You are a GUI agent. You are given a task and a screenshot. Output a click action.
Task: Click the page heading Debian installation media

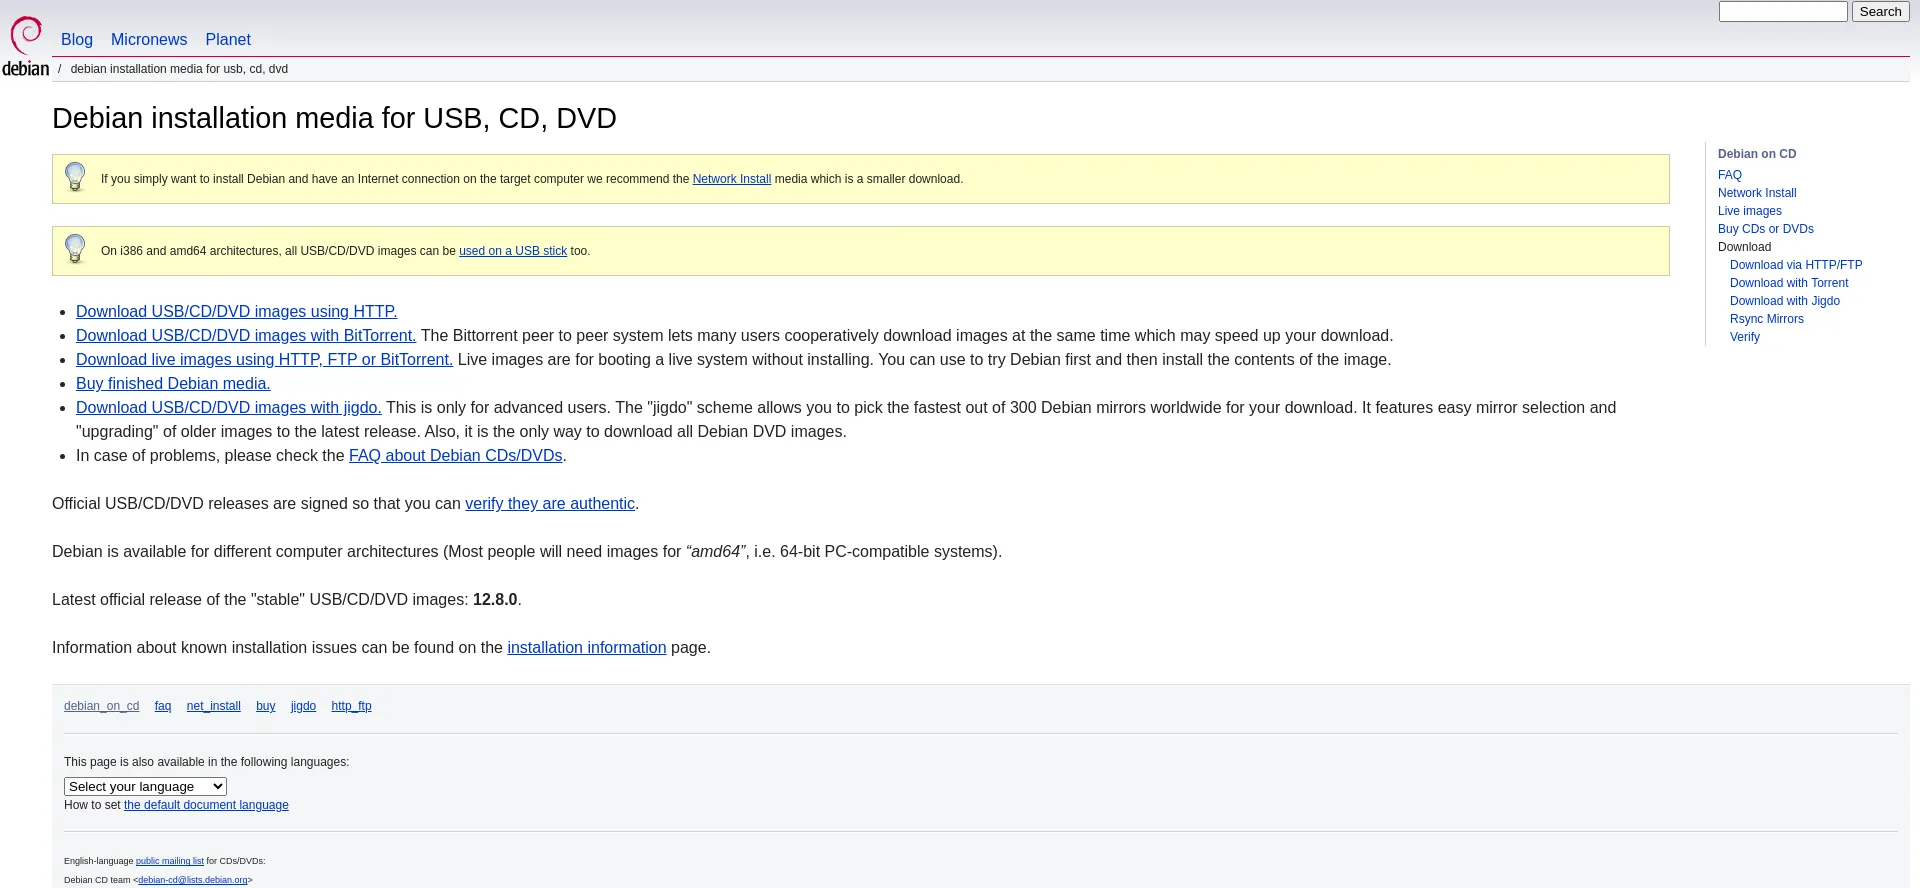point(334,118)
